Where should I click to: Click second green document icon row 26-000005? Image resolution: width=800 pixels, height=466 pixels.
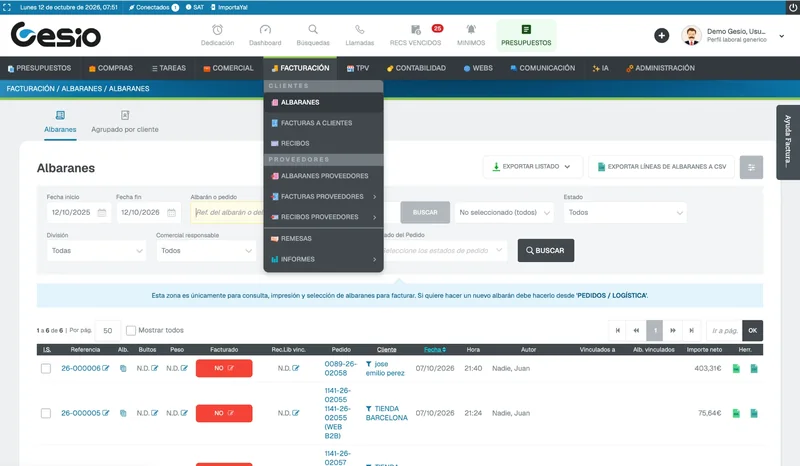[754, 413]
